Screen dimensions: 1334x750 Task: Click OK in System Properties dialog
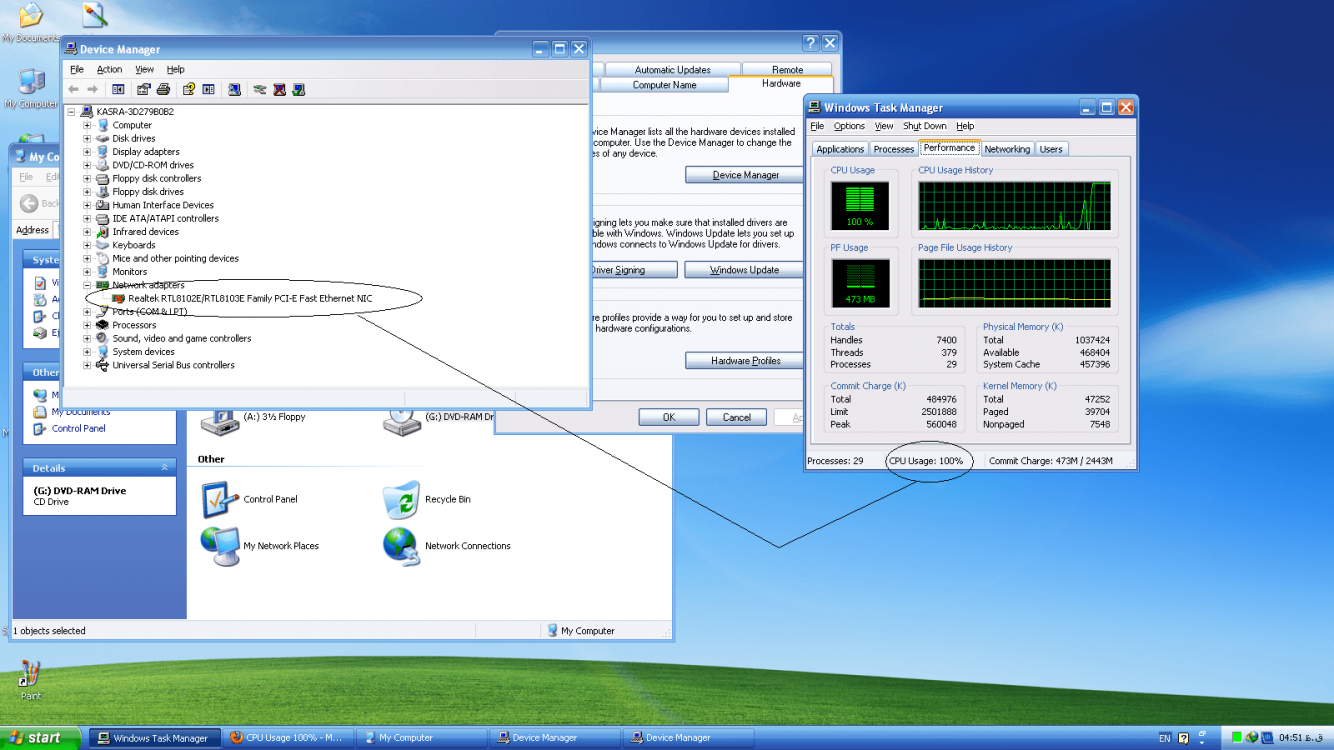[x=668, y=417]
